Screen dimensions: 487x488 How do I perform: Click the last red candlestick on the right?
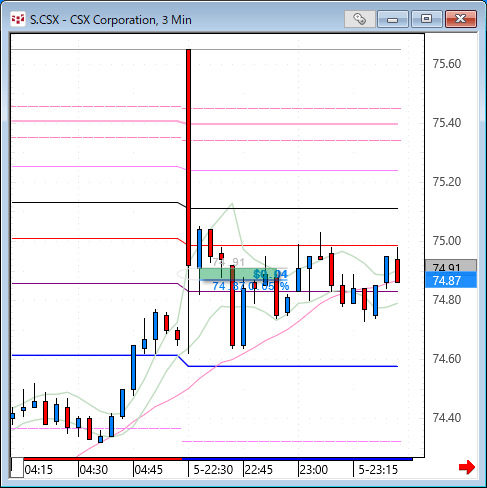397,271
